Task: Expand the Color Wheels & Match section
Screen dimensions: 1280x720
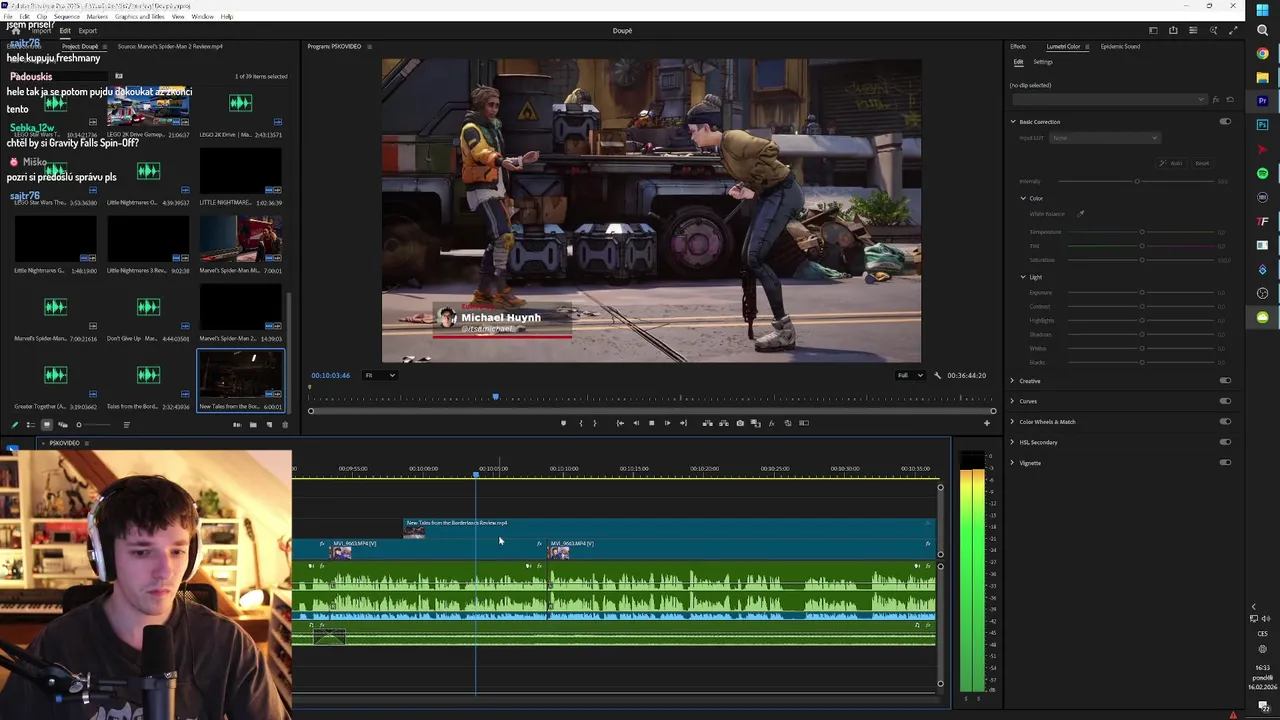Action: [1012, 422]
